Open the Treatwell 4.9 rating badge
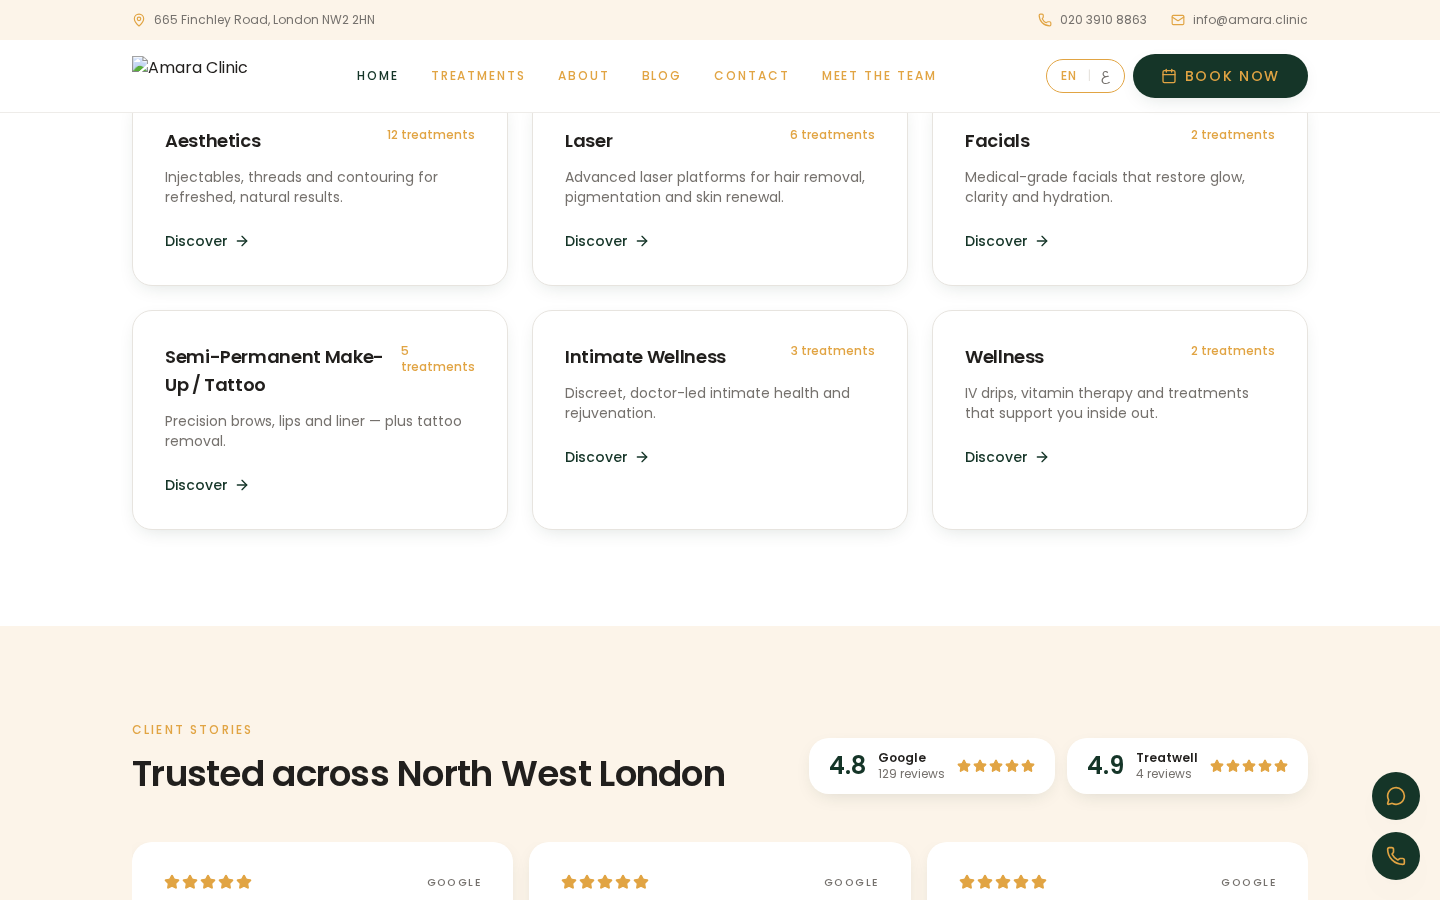The width and height of the screenshot is (1440, 900). [1187, 766]
